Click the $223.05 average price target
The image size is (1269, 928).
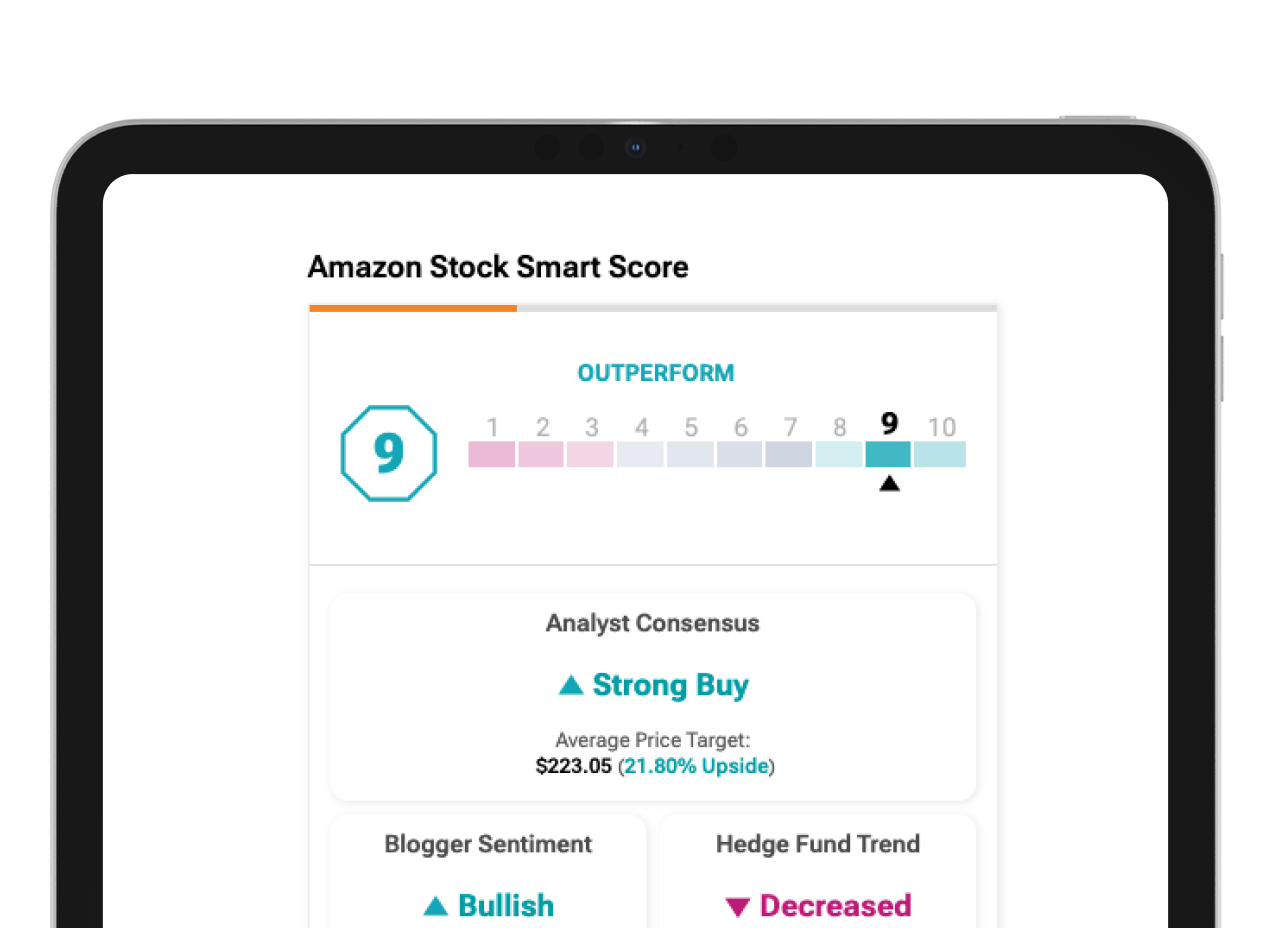[573, 767]
